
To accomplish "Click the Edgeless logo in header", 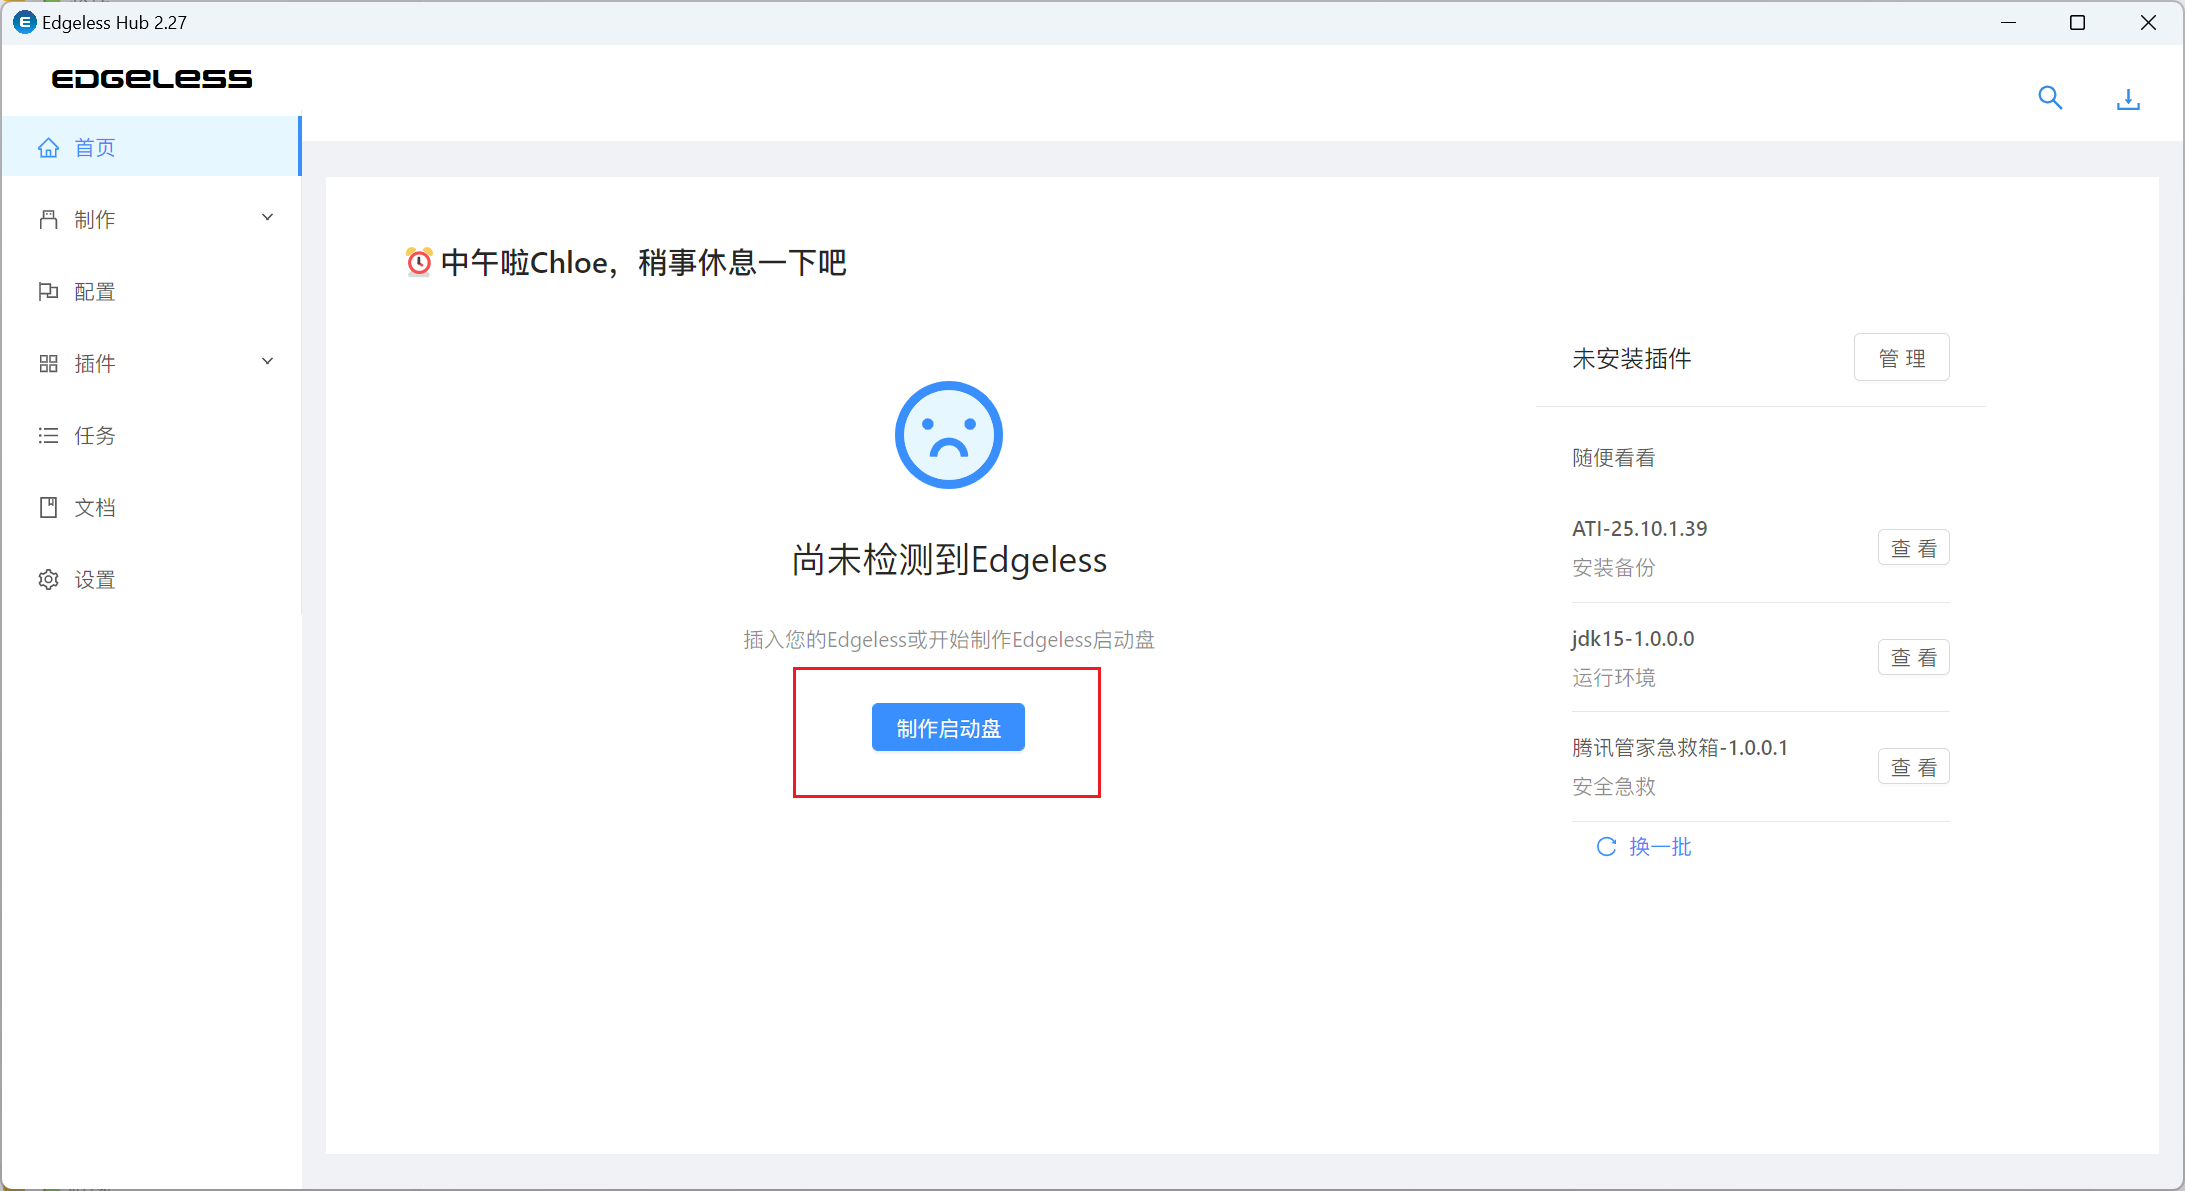I will point(152,79).
